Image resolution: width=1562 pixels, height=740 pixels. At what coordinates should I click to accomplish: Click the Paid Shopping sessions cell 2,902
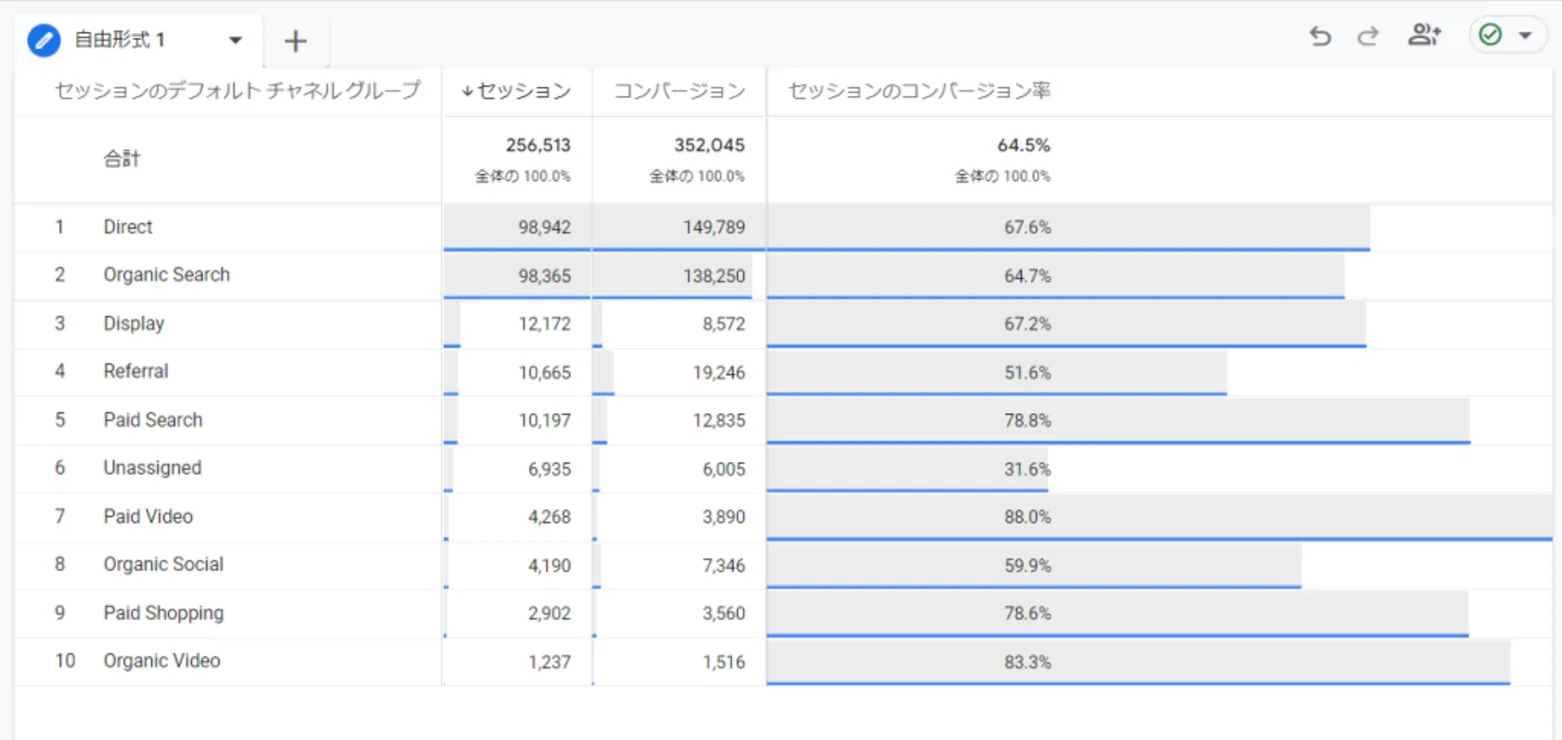click(x=550, y=613)
